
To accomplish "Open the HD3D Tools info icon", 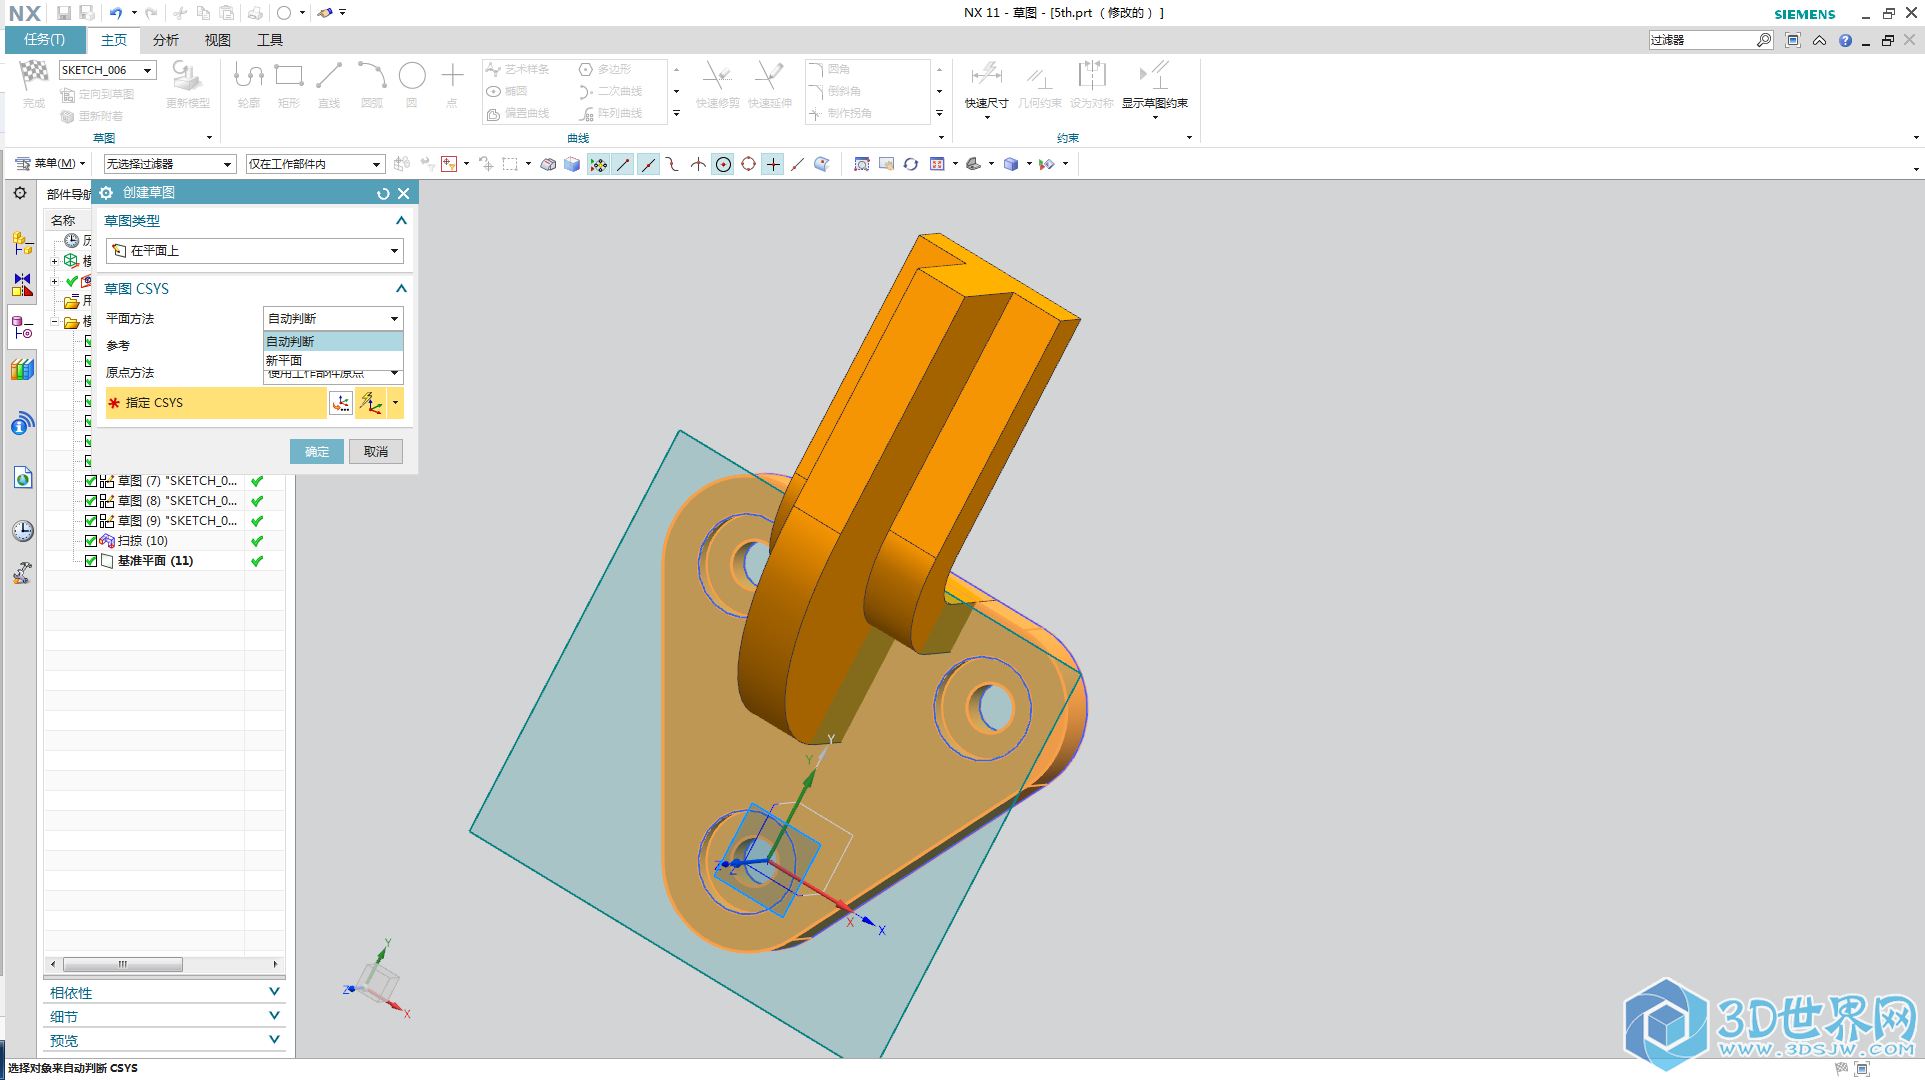I will [22, 423].
